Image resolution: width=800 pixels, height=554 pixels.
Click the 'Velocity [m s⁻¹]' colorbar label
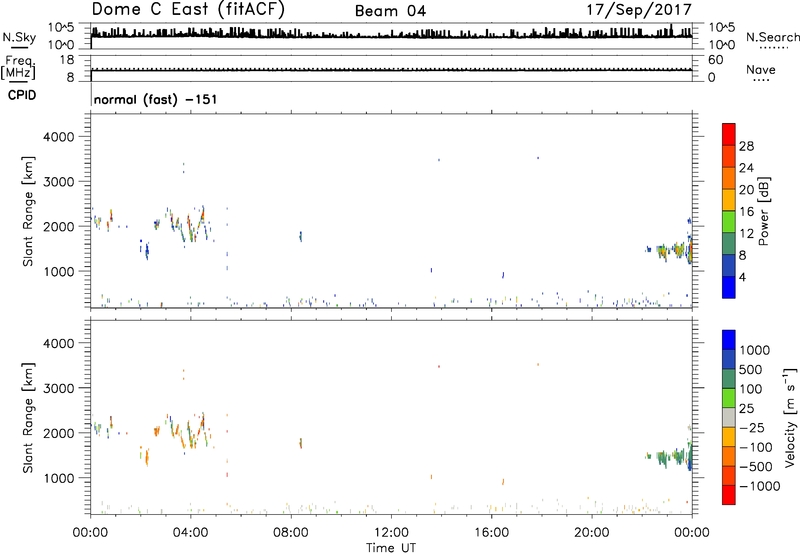point(790,418)
